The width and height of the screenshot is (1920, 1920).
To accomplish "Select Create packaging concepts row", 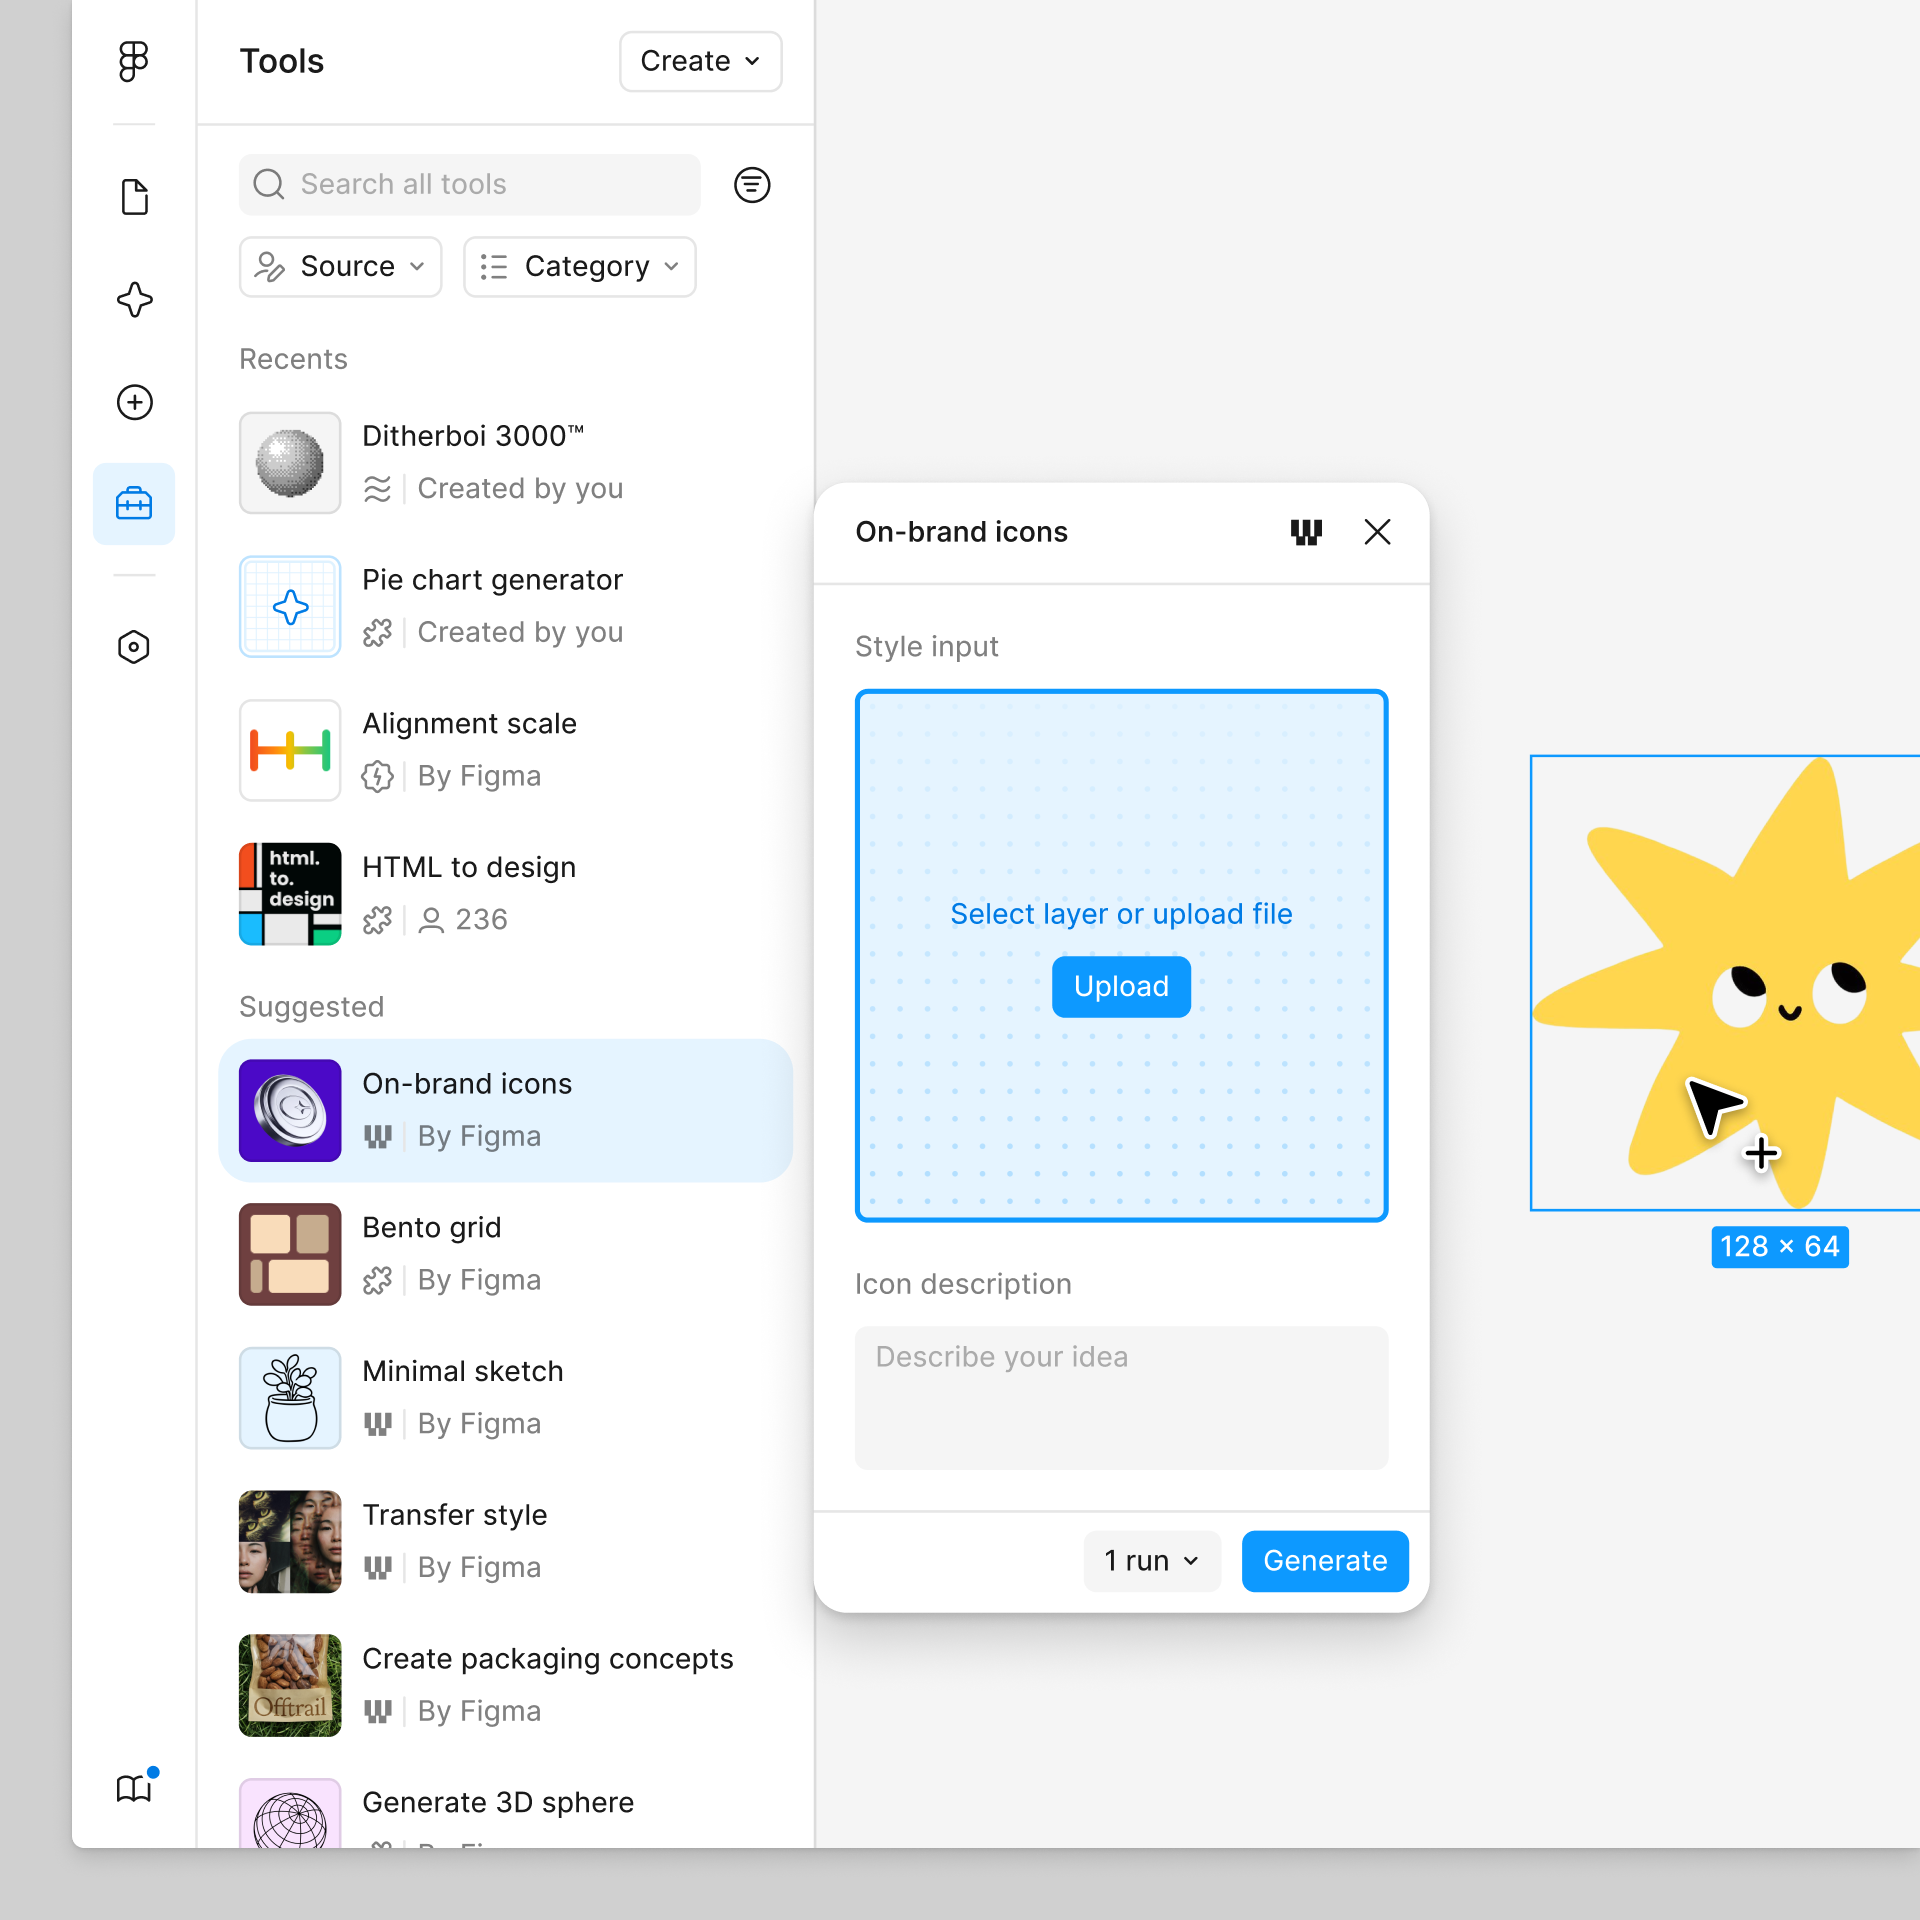I will click(x=505, y=1685).
